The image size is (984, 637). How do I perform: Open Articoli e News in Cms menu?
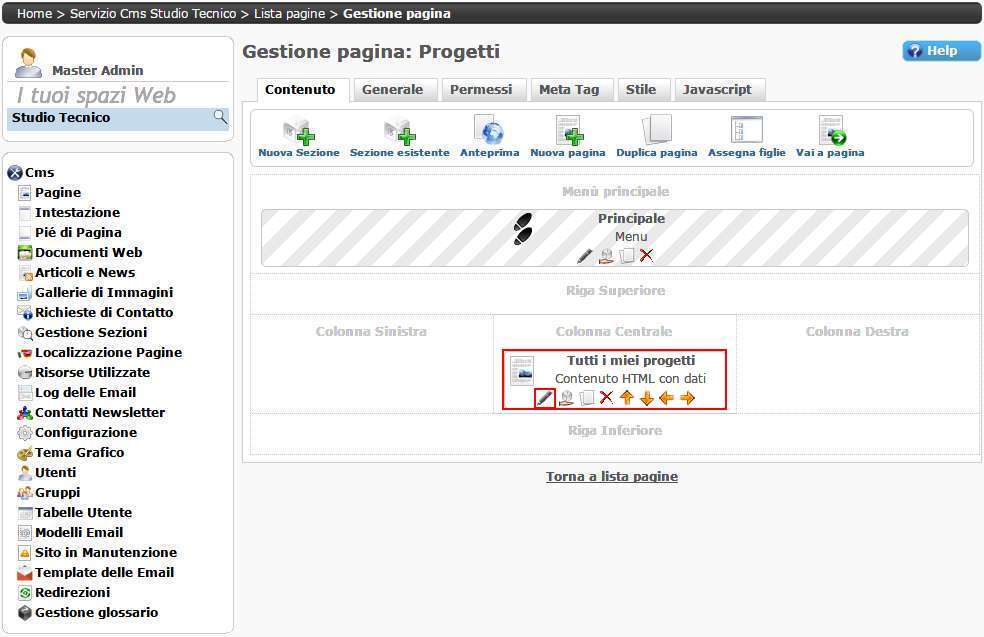[85, 273]
